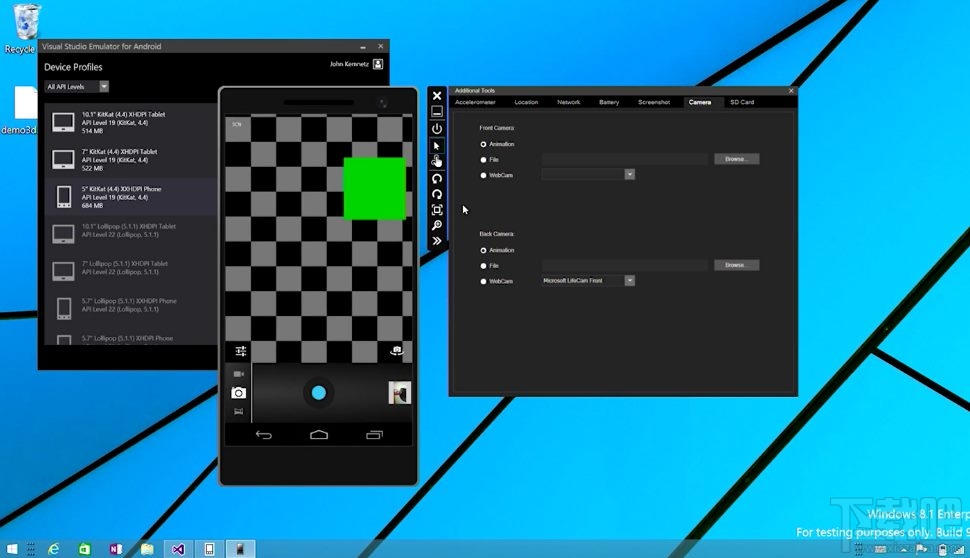Select video recording mode icon
Screen dimensions: 970x558
click(x=238, y=374)
